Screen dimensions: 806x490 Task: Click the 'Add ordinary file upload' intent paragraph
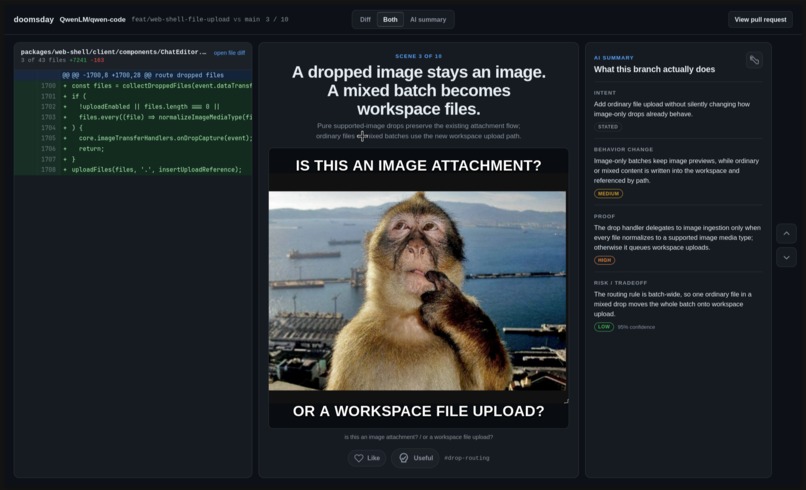(672, 109)
